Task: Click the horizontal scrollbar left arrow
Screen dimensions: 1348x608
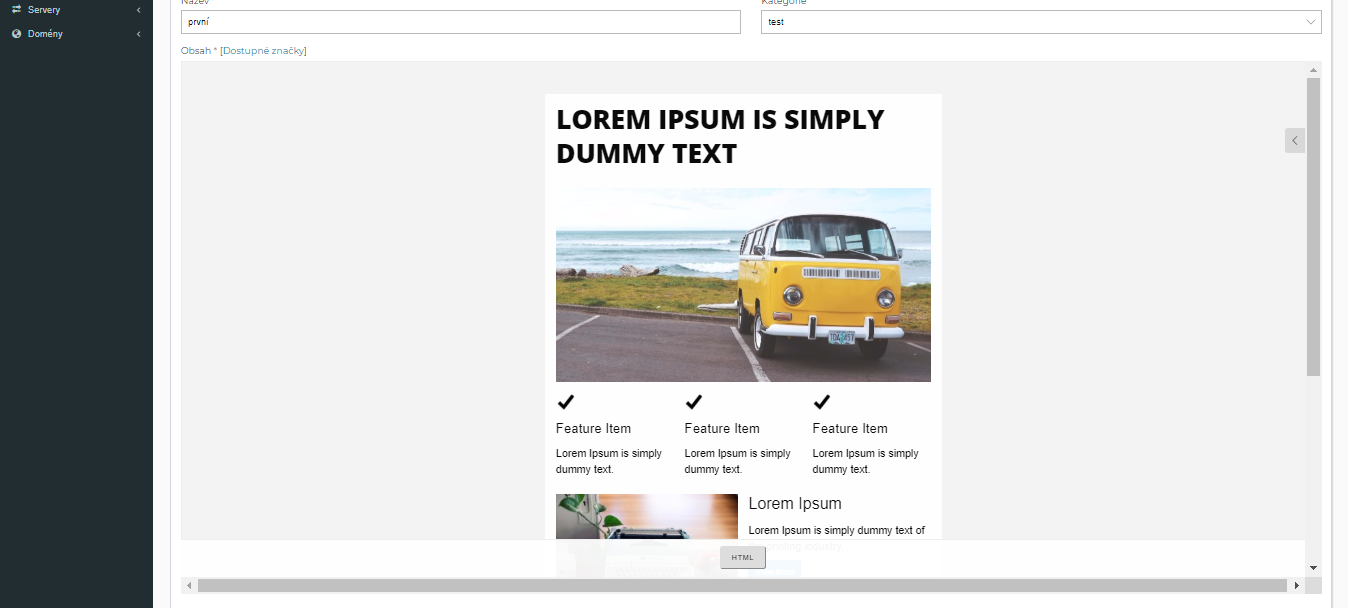Action: point(189,585)
